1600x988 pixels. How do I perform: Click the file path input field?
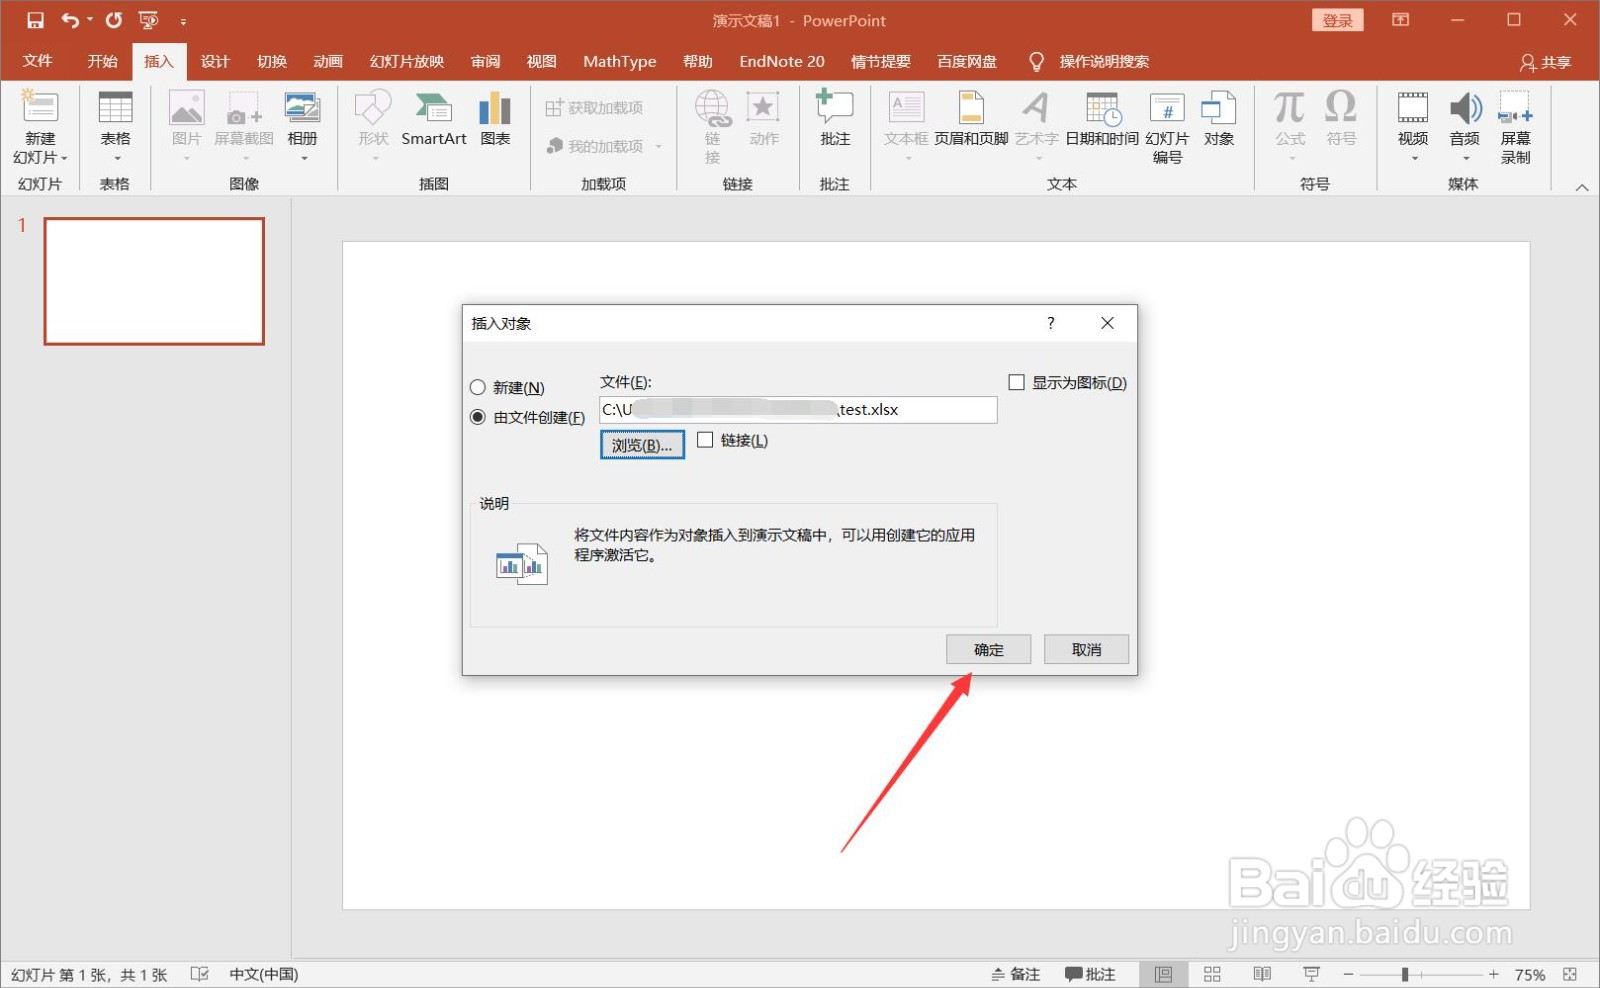click(x=798, y=410)
